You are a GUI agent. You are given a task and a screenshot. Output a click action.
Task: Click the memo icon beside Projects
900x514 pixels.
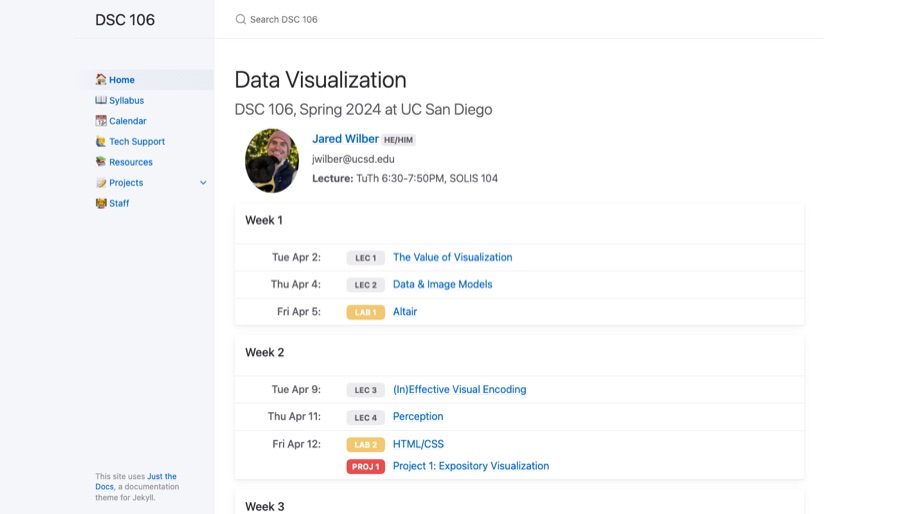pyautogui.click(x=101, y=182)
